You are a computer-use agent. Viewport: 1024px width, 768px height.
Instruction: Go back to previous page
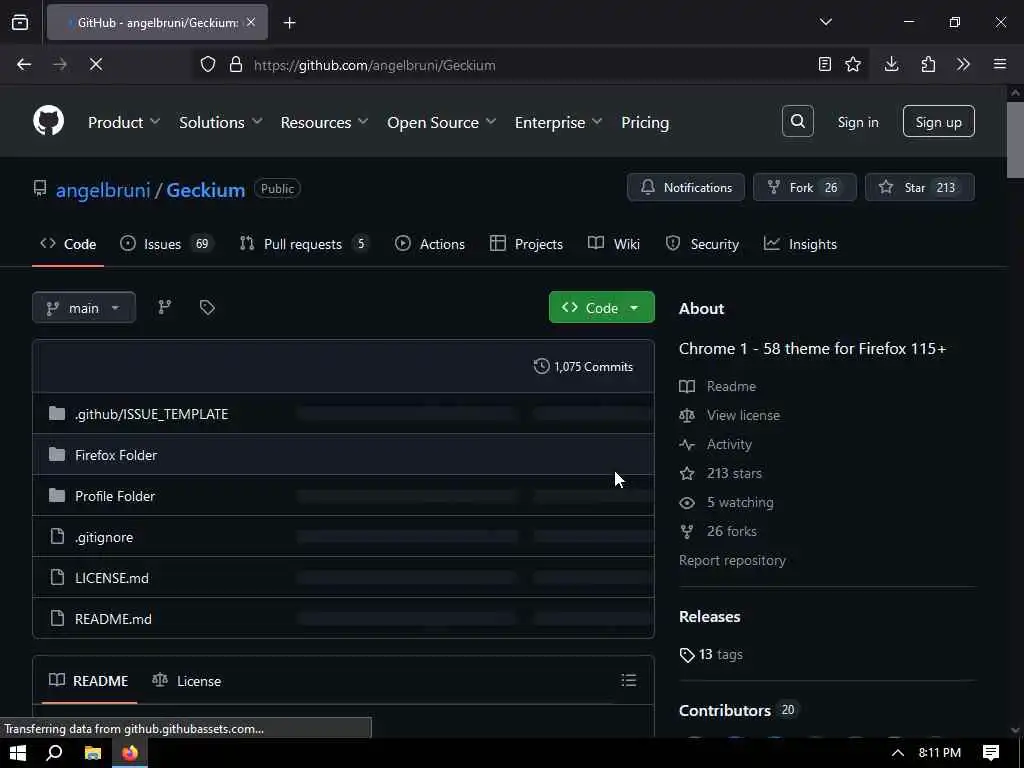pos(24,64)
